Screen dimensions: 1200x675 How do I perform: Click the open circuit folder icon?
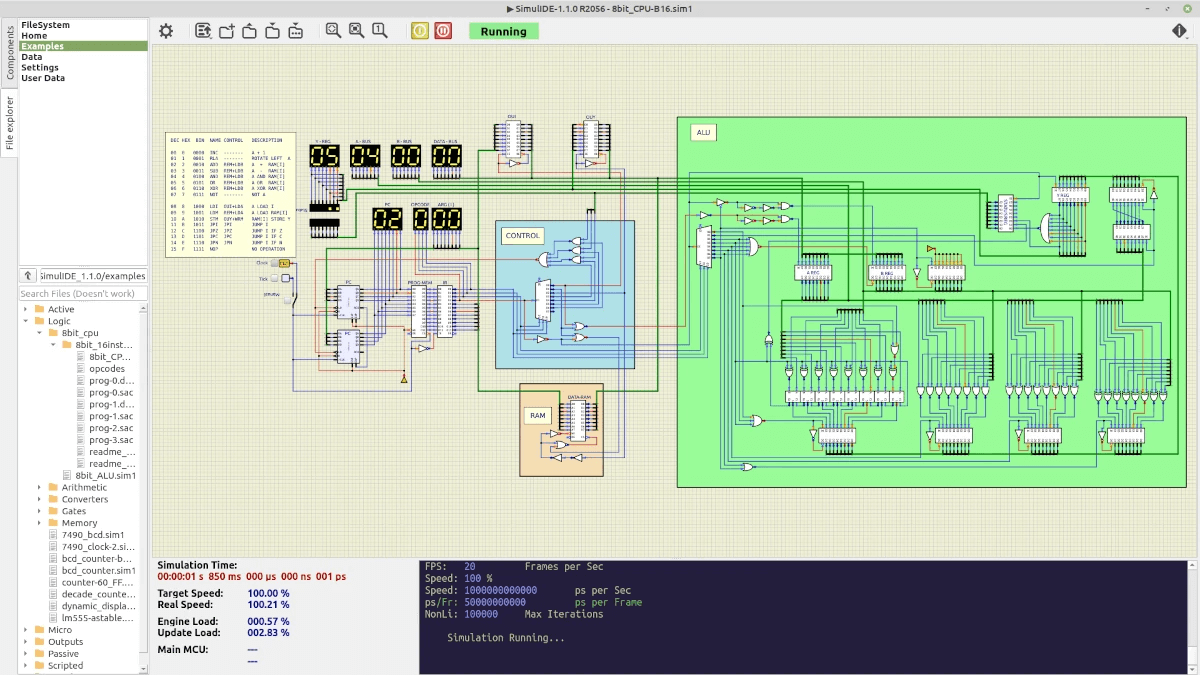tap(249, 31)
